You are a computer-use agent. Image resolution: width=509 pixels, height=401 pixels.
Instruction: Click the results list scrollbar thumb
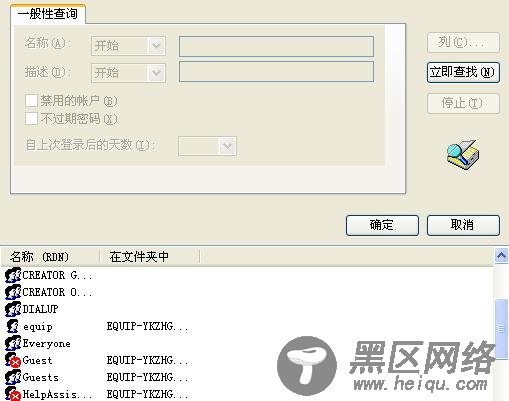501,329
